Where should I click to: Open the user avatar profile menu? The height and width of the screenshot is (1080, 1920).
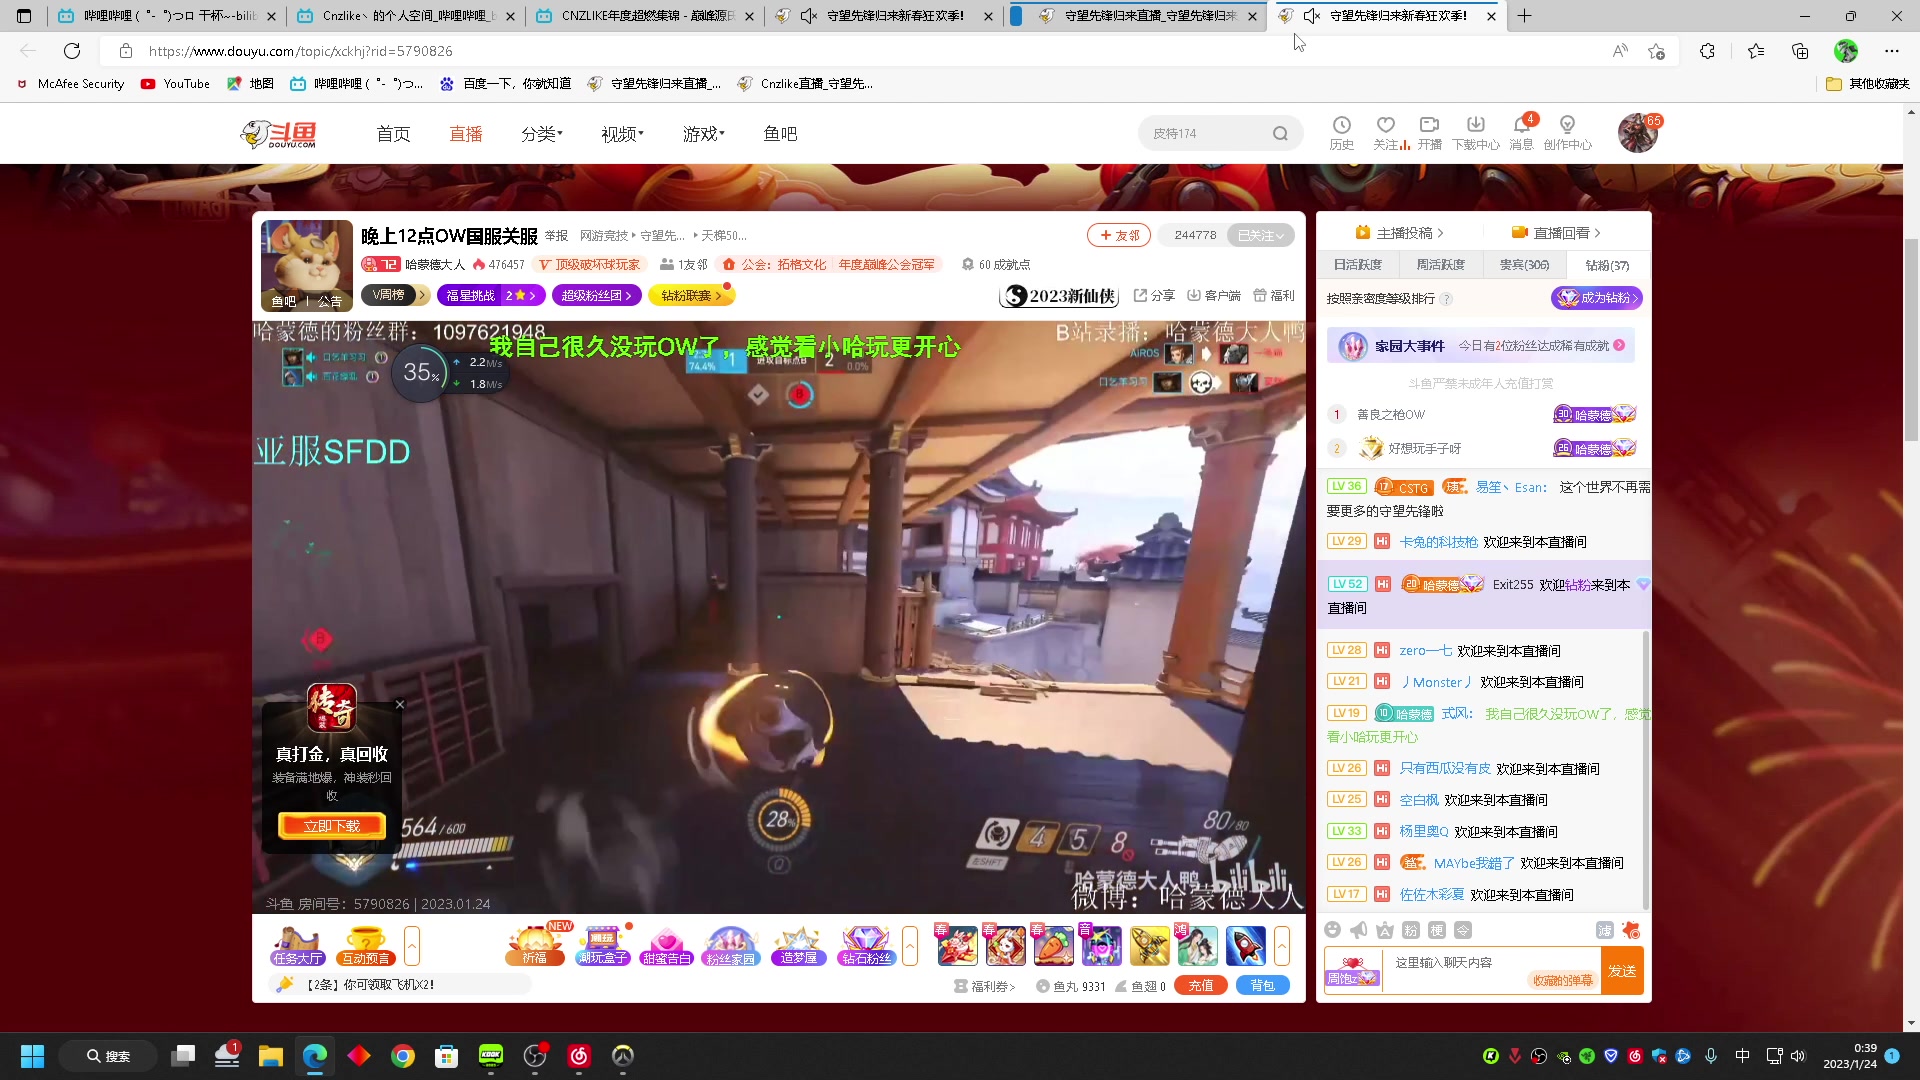coord(1638,133)
